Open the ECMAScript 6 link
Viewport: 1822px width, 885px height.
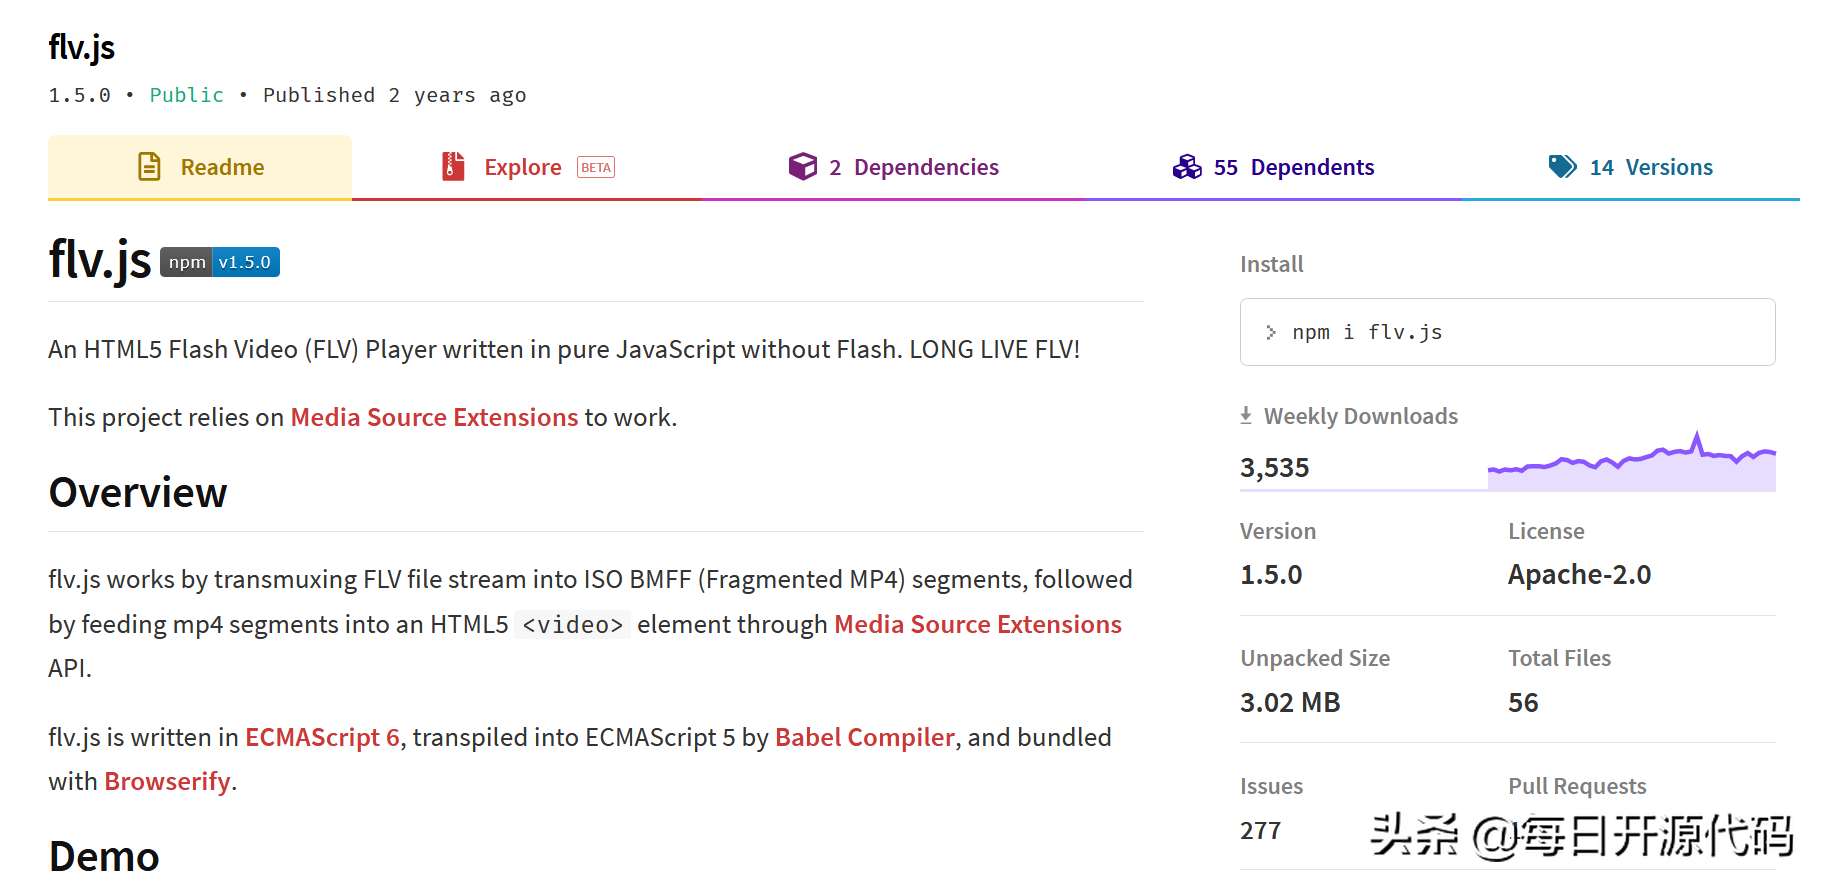(x=322, y=737)
